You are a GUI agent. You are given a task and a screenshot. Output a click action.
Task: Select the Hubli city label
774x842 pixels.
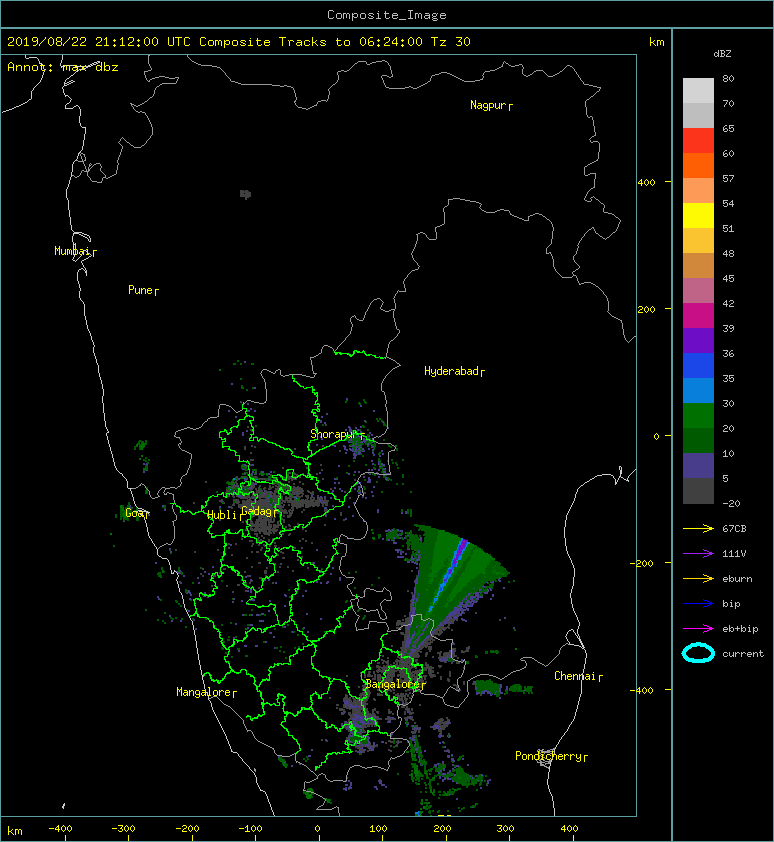(222, 515)
